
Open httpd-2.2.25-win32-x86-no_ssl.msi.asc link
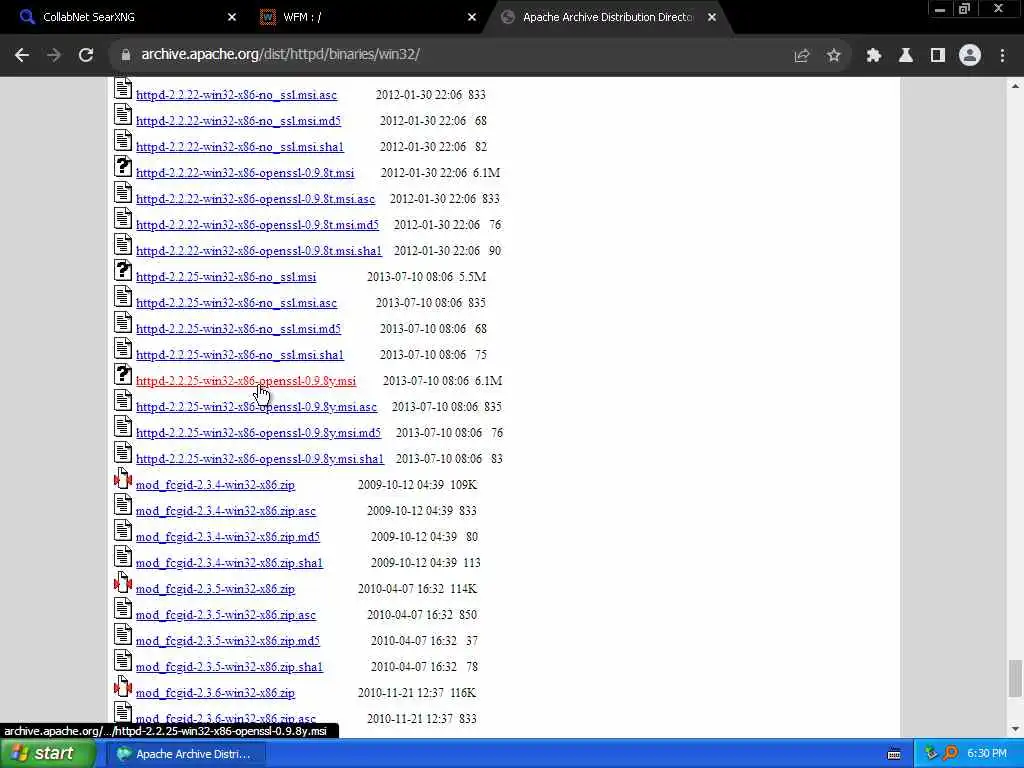pos(236,303)
